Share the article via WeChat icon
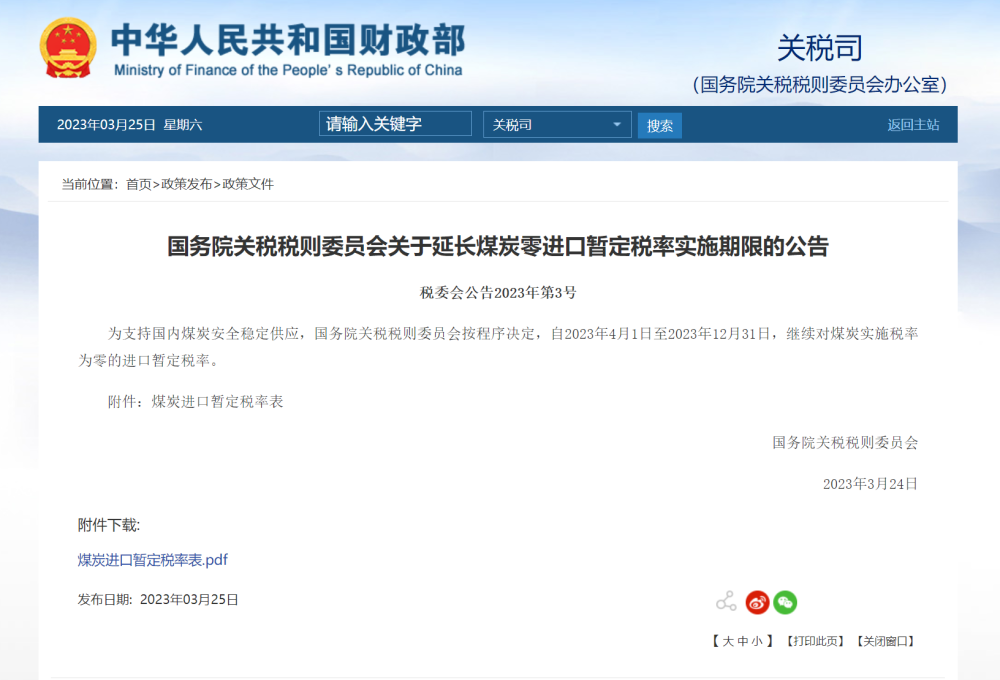Screen dimensions: 1000x680 coord(785,602)
